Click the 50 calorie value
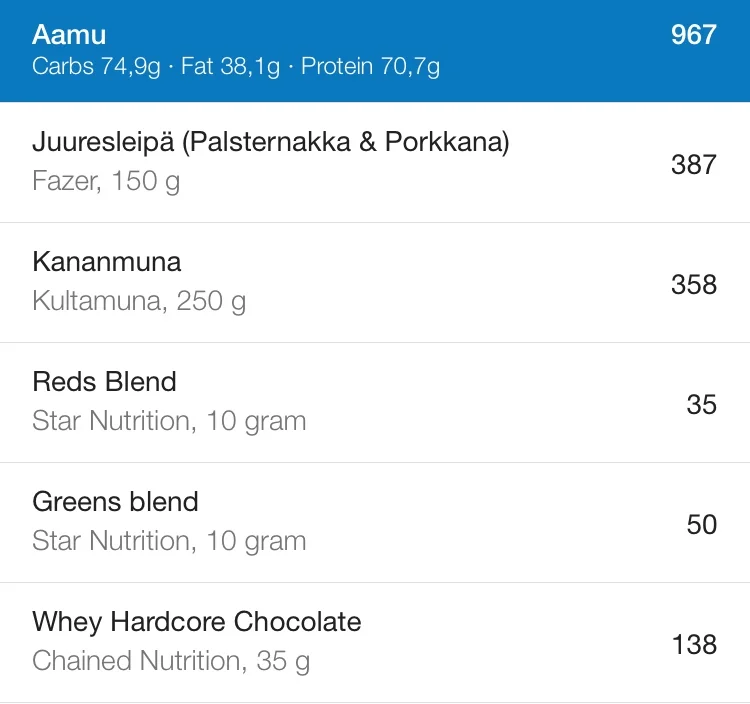The width and height of the screenshot is (750, 704). click(x=701, y=524)
